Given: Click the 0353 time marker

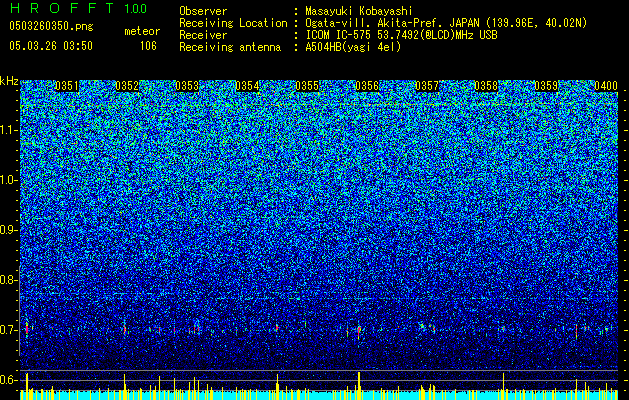Looking at the screenshot, I should pos(187,86).
